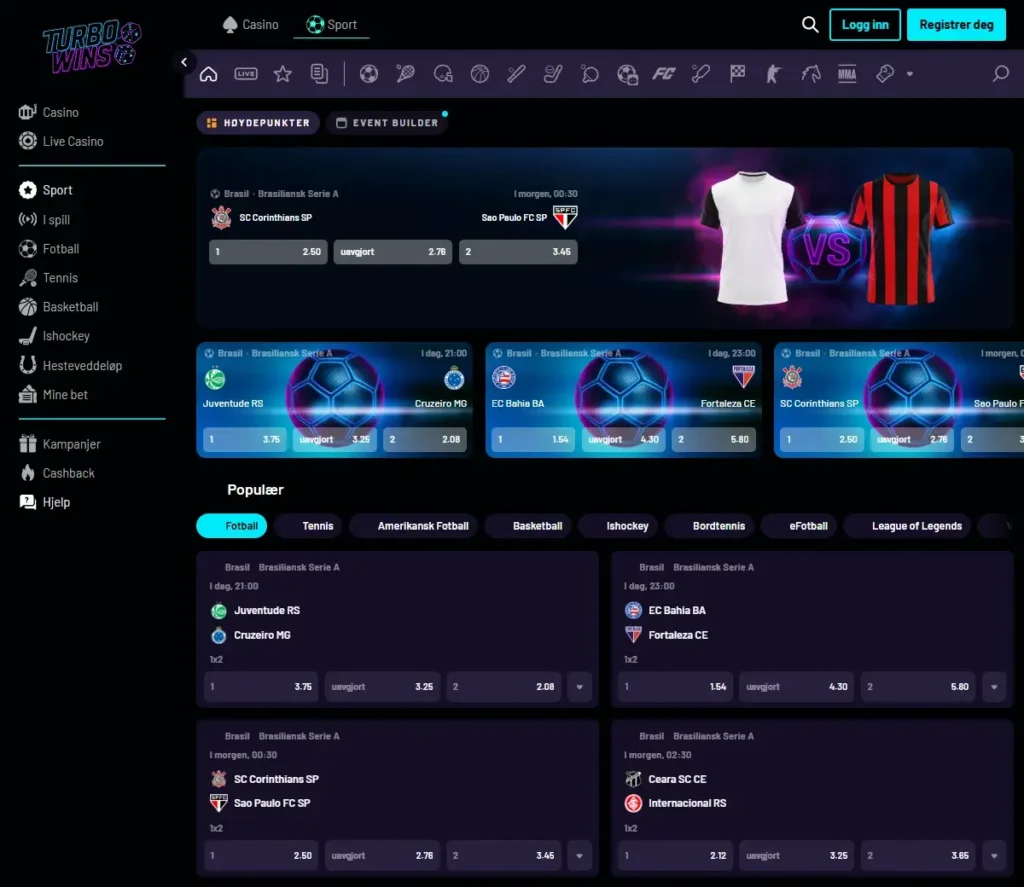The width and height of the screenshot is (1024, 887).
Task: Open I spill in the sidebar
Action: coord(44,219)
